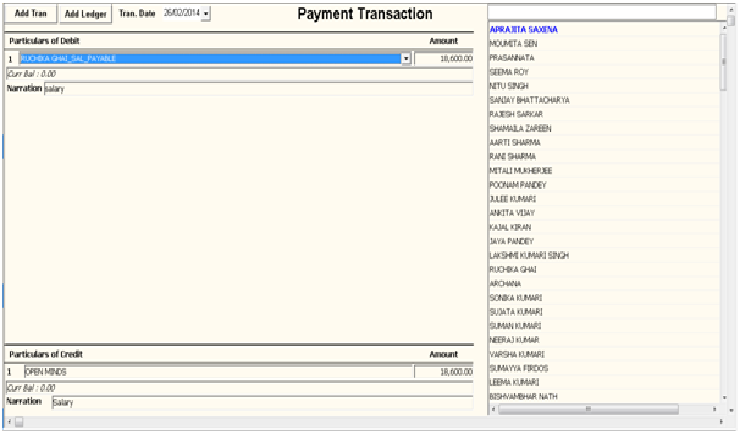740x434 pixels.
Task: Click the debit Amount field
Action: tap(444, 59)
